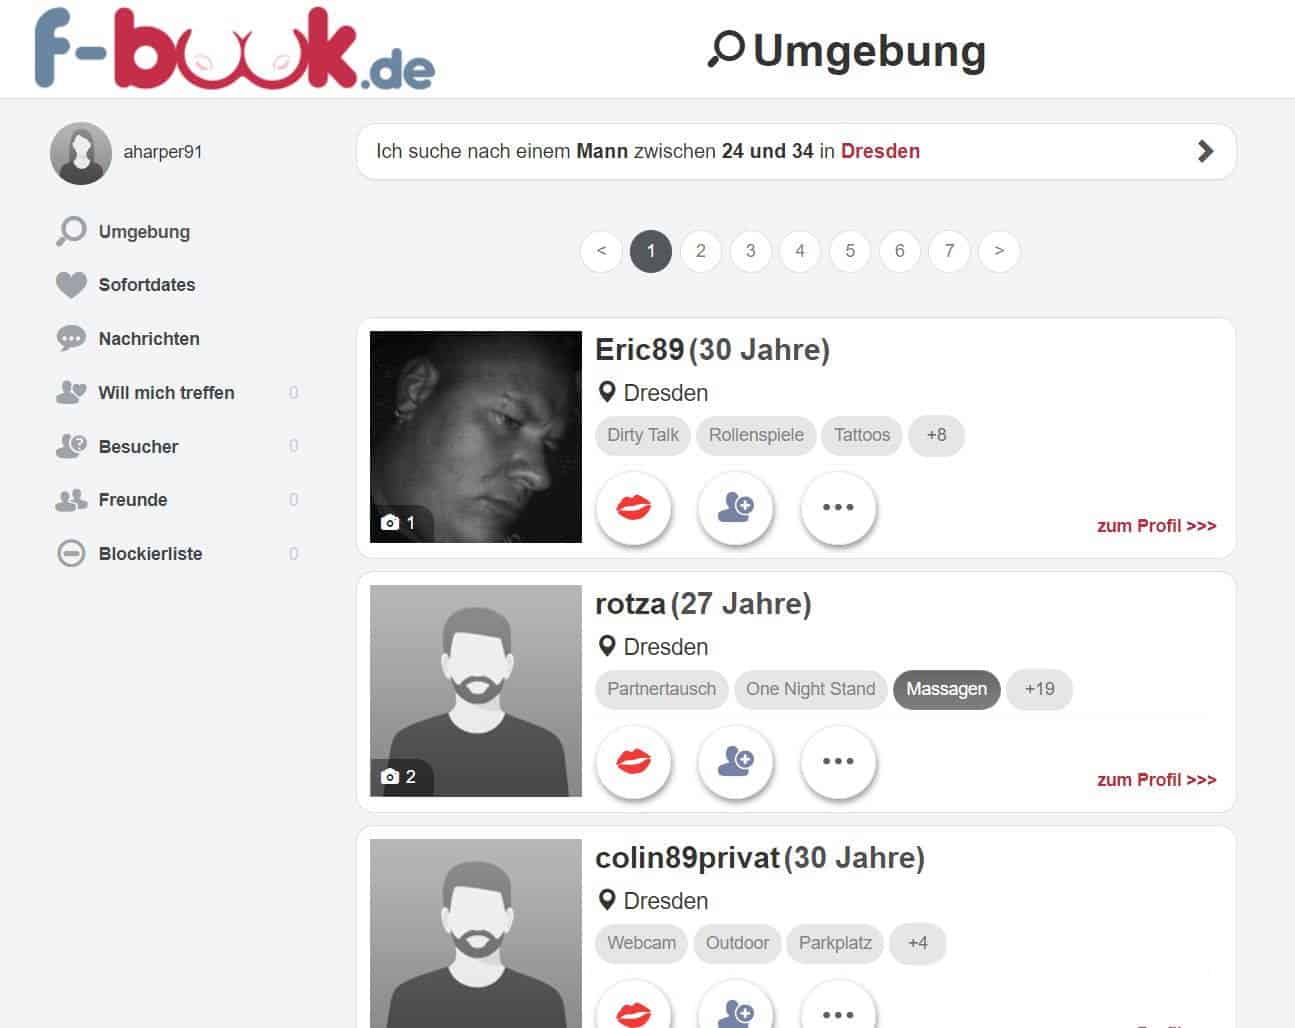Open more options for Eric89
This screenshot has width=1295, height=1028.
click(838, 508)
